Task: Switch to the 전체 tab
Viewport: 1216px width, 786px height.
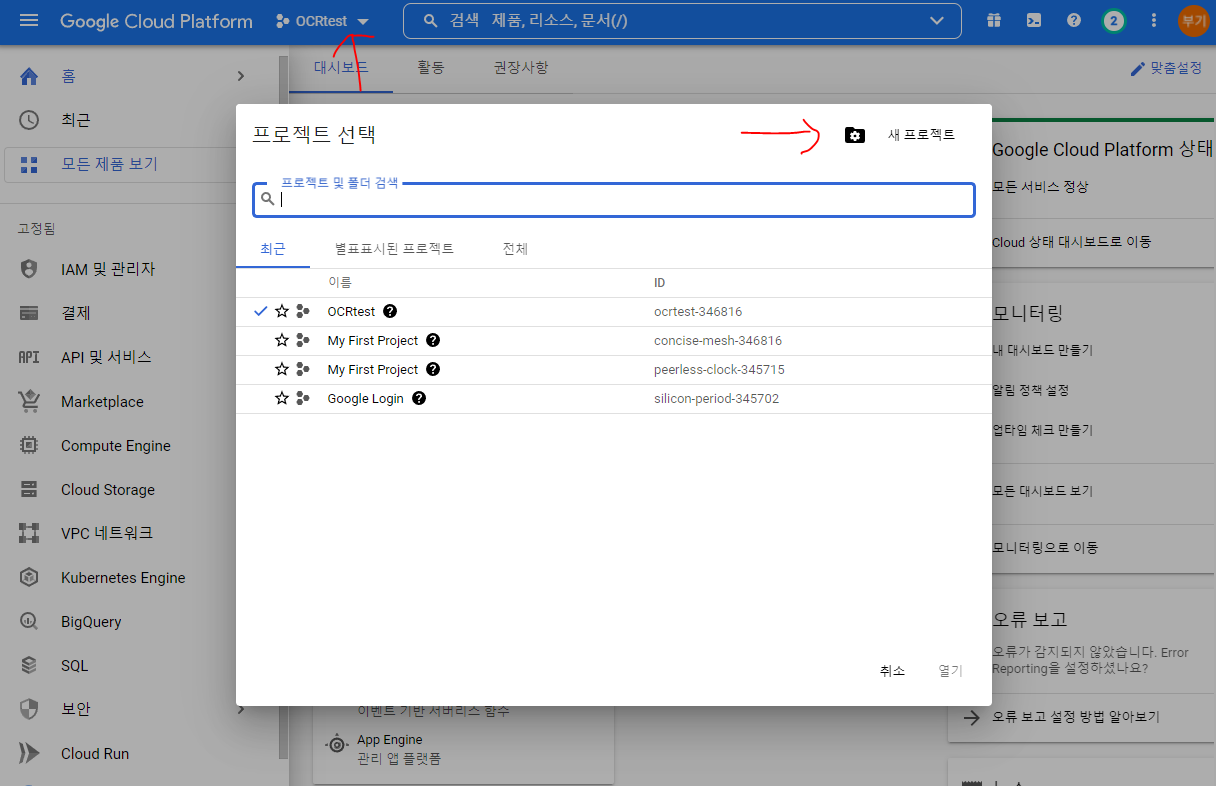Action: coord(515,249)
